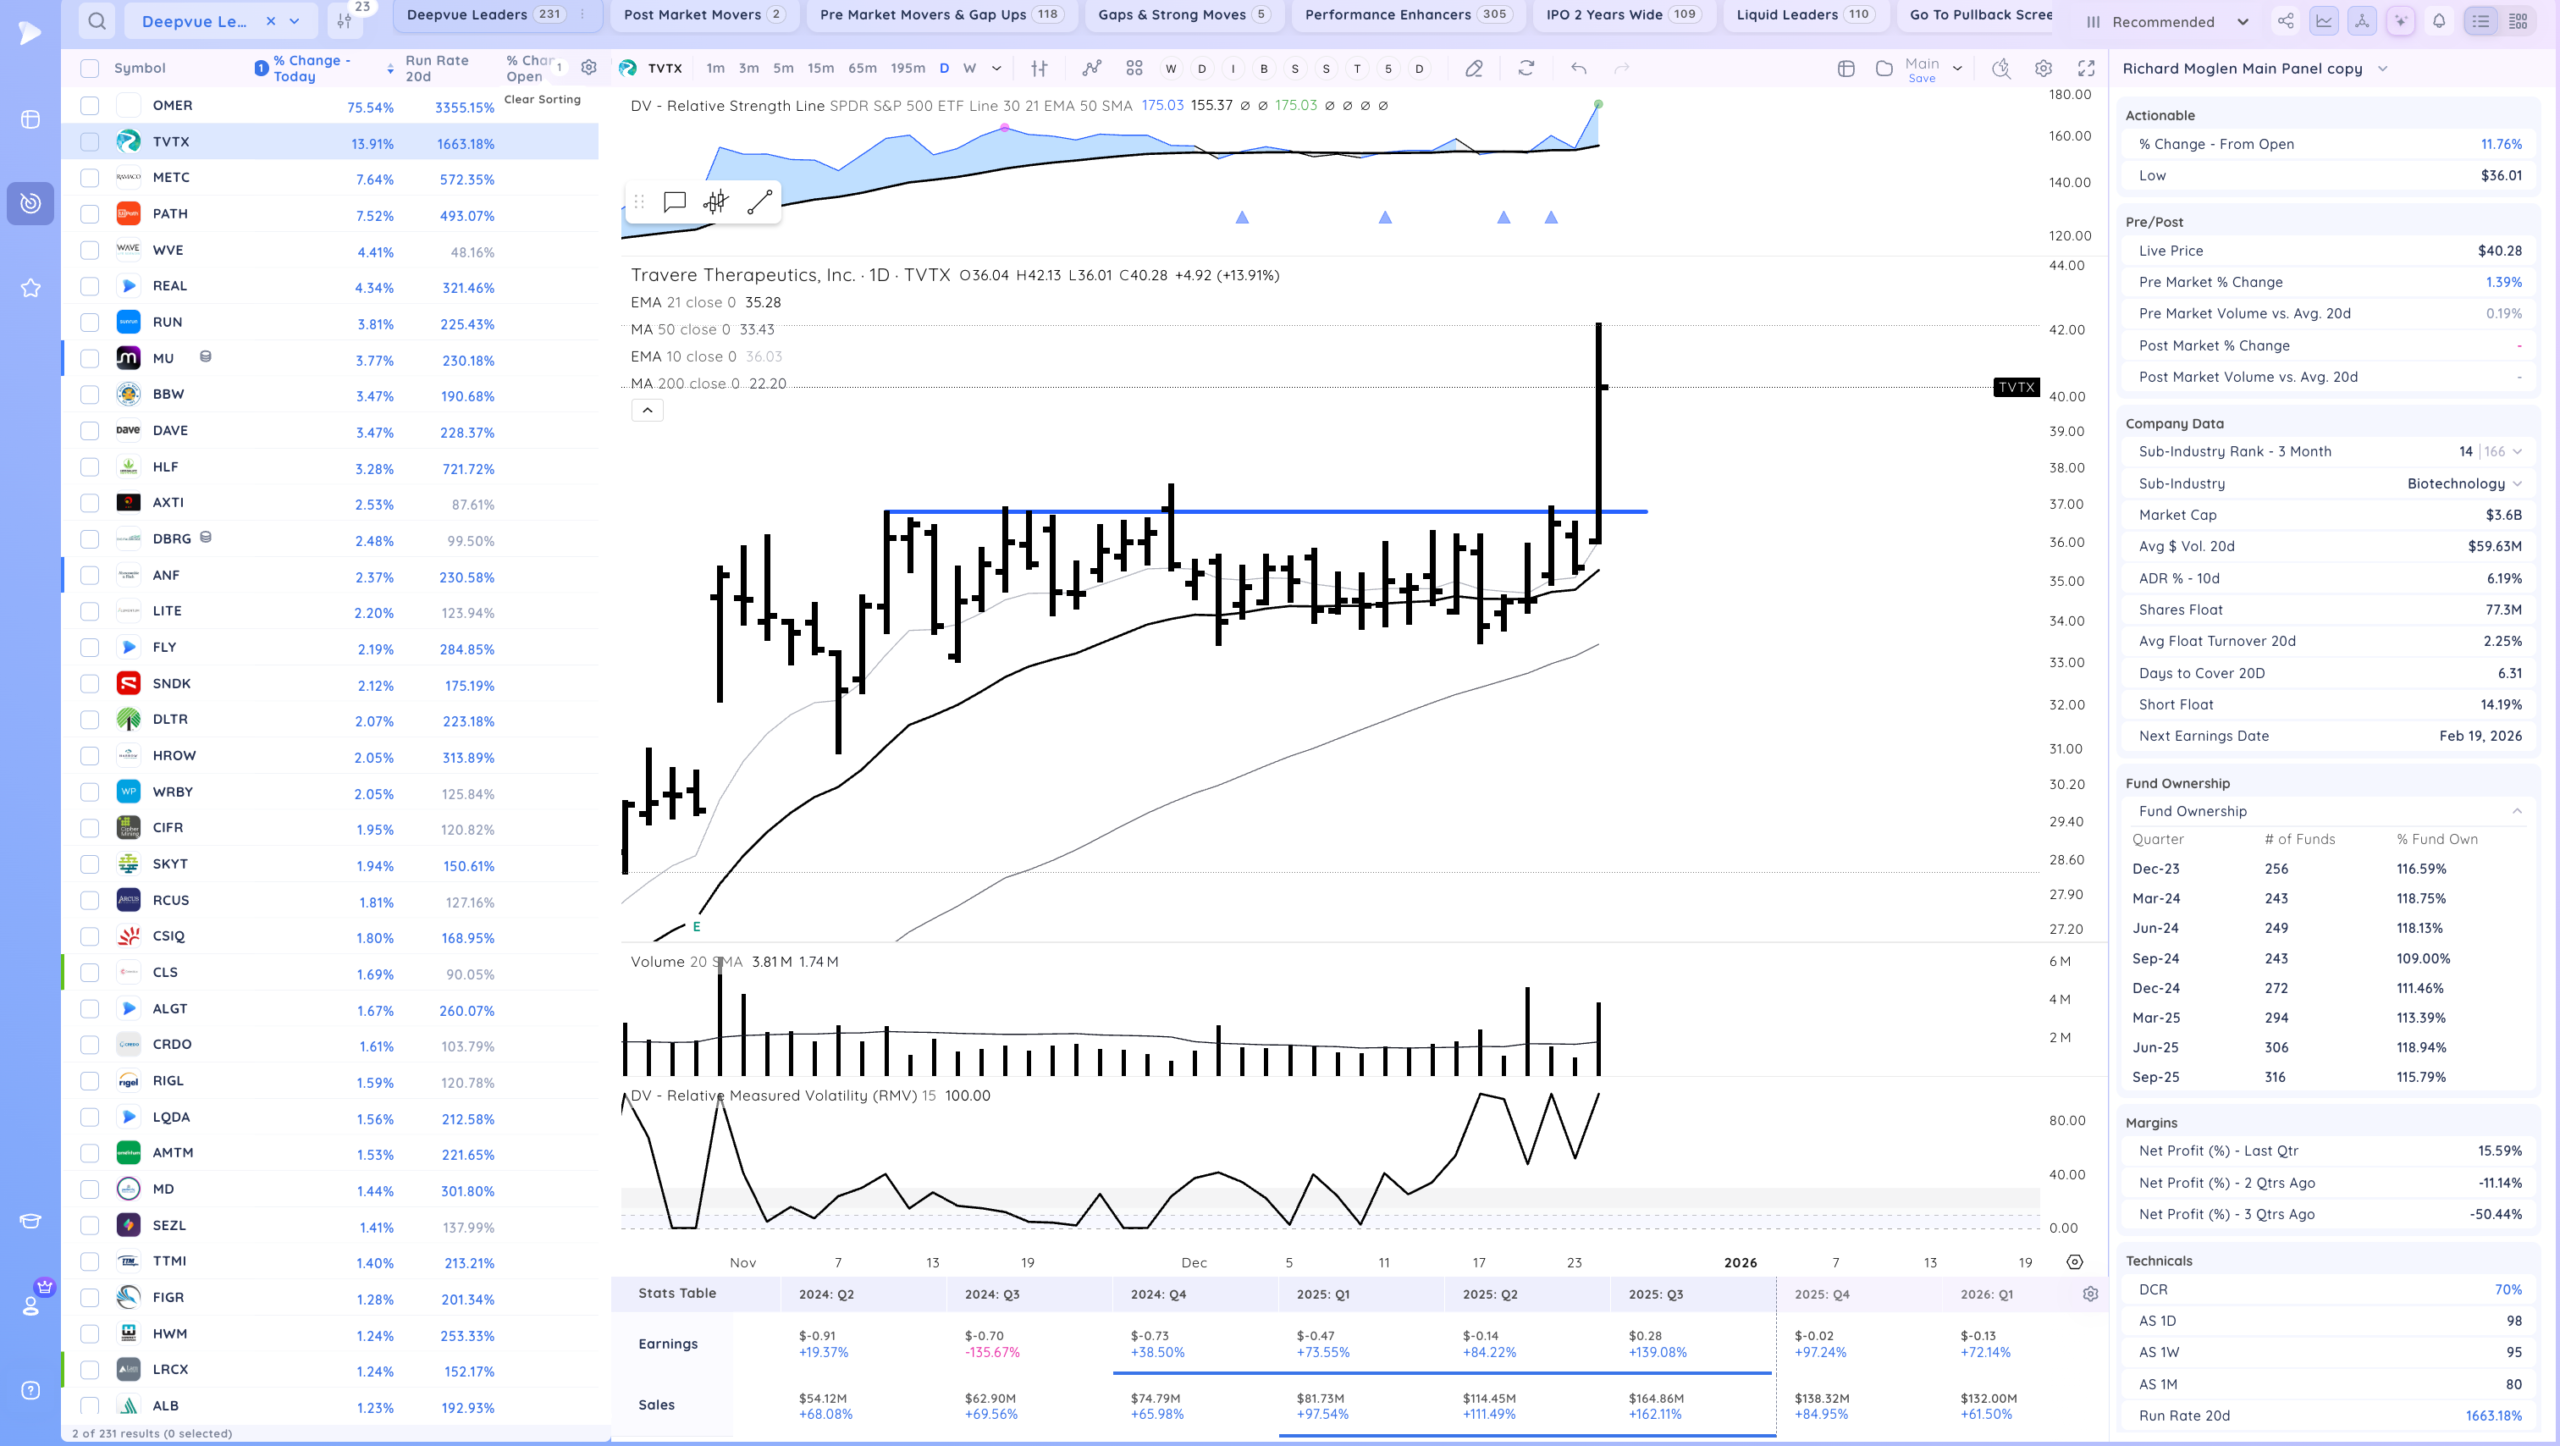
Task: Click the alerts bell icon
Action: tap(2439, 21)
